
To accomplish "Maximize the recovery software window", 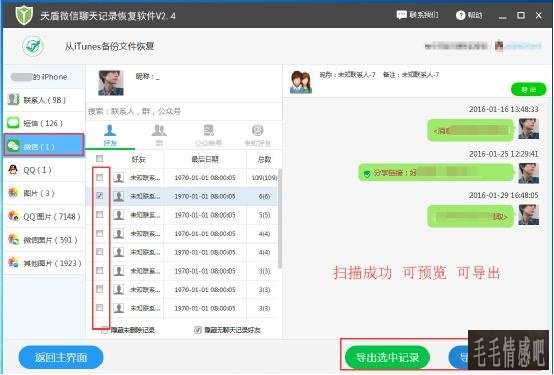I will [x=521, y=15].
